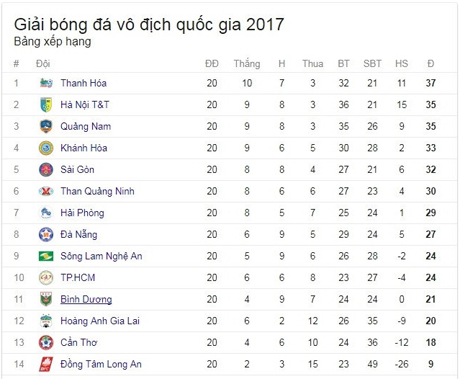
Task: Click the Khánh Hòa round badge icon
Action: (46, 148)
